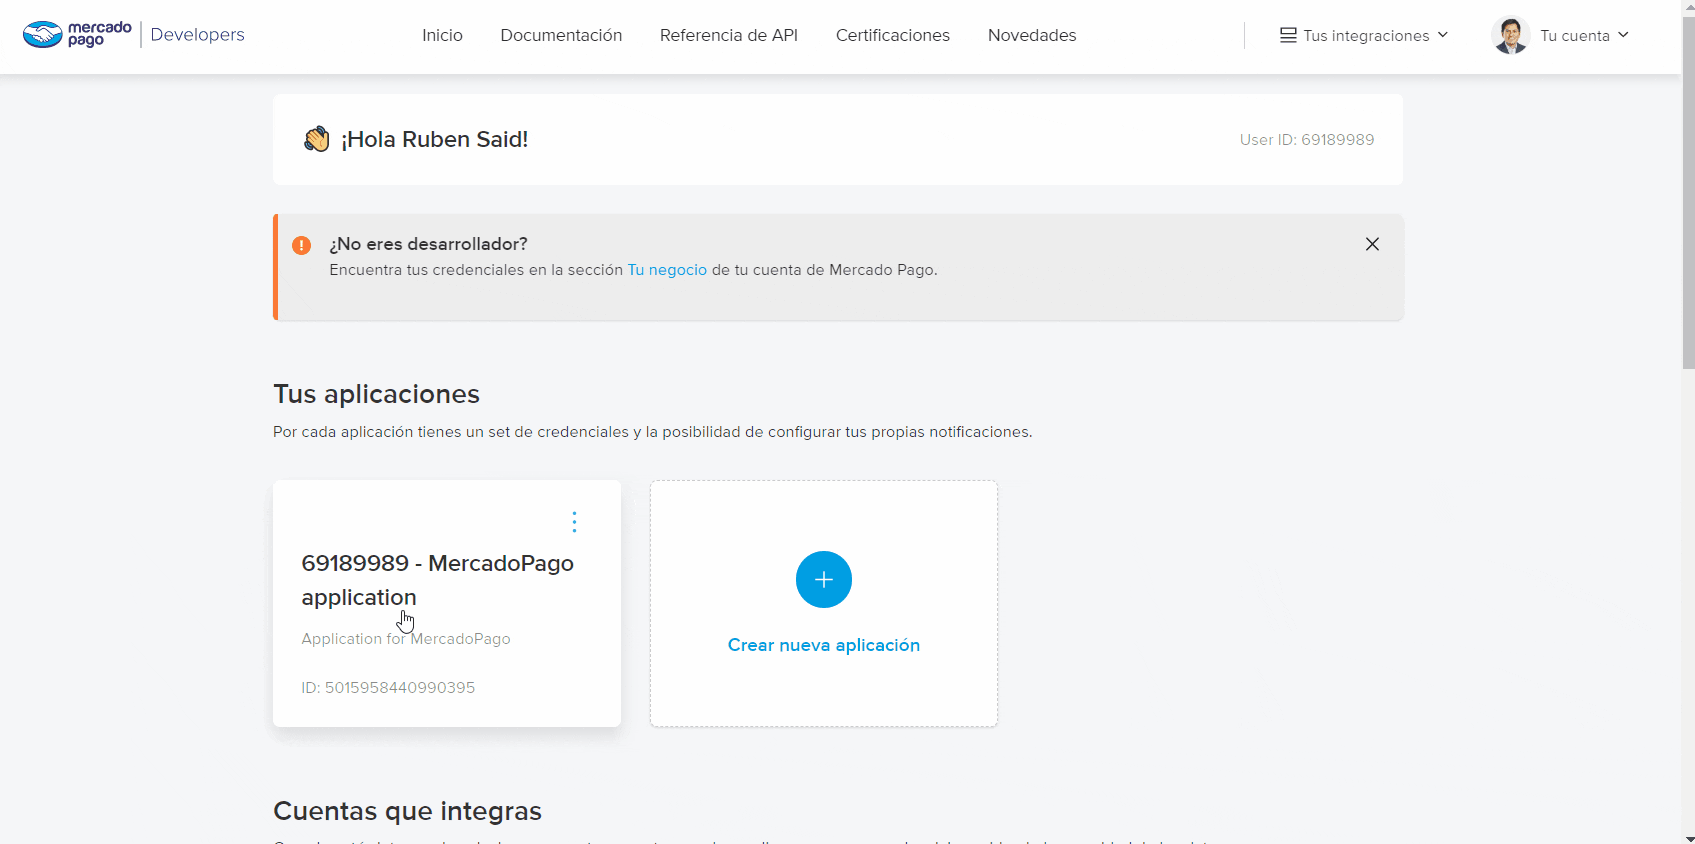The width and height of the screenshot is (1695, 844).
Task: Expand the Tu cuenta dropdown chevron
Action: (1623, 35)
